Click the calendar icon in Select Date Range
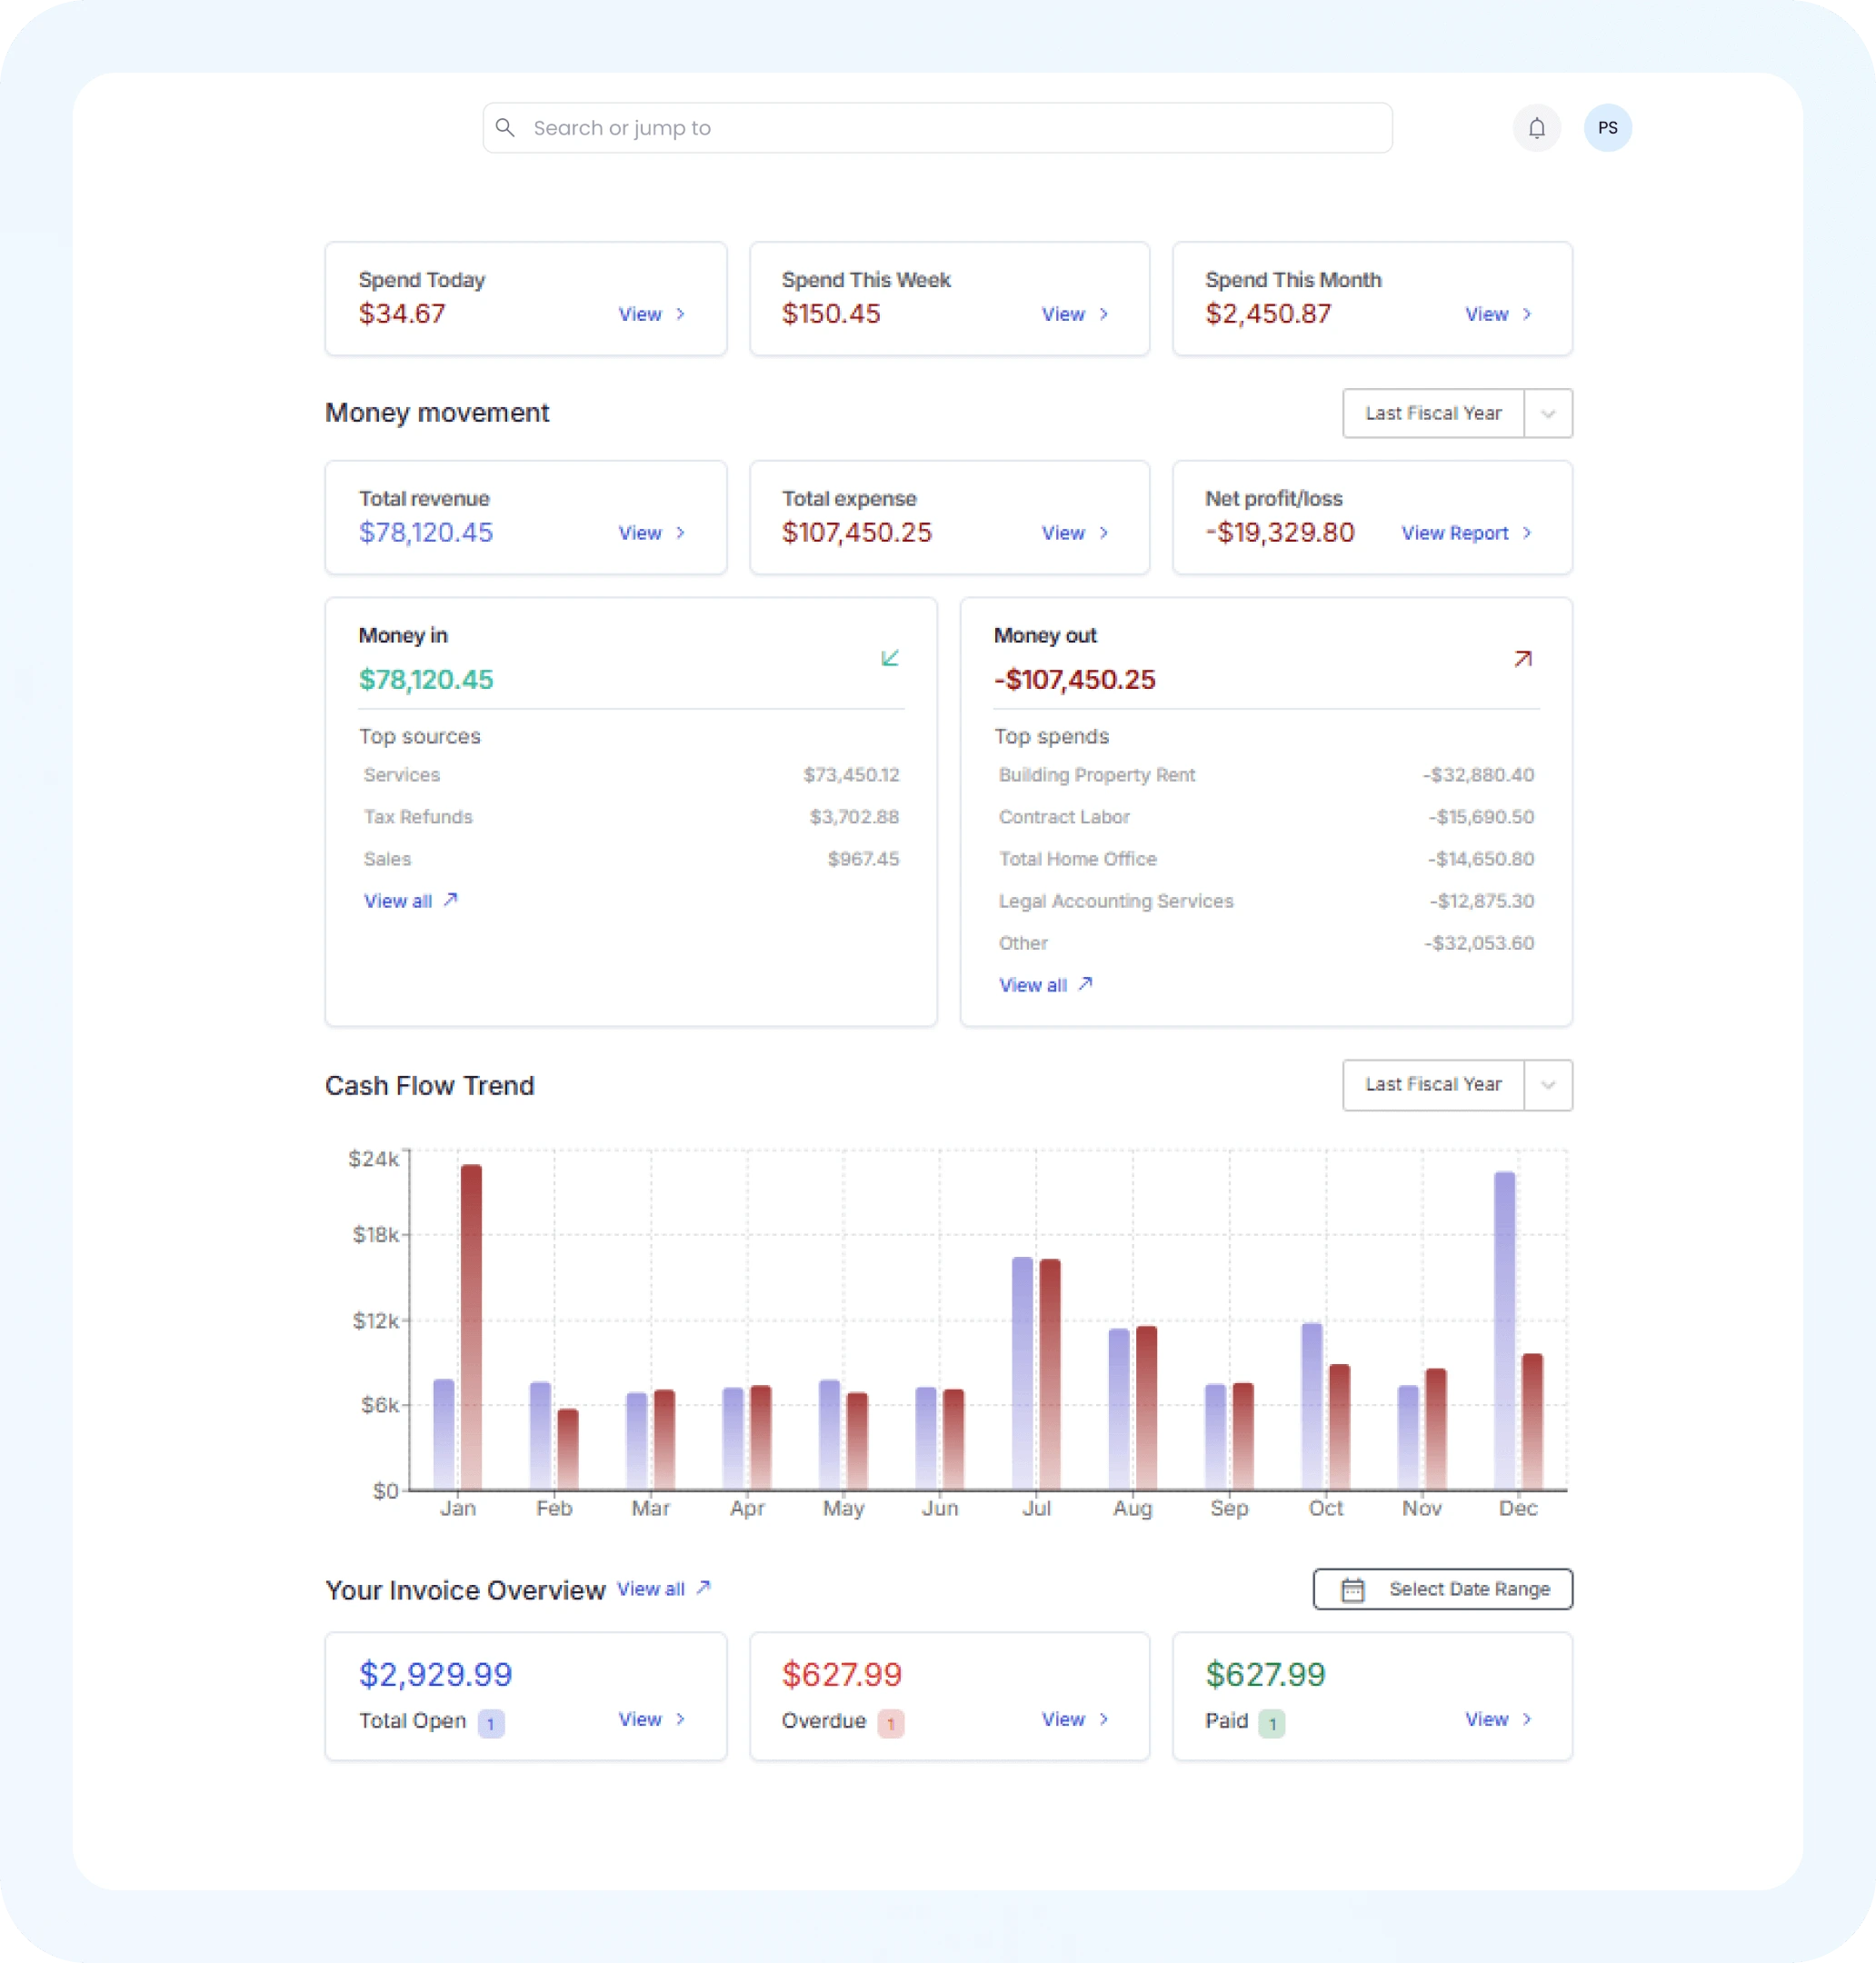 tap(1352, 1589)
